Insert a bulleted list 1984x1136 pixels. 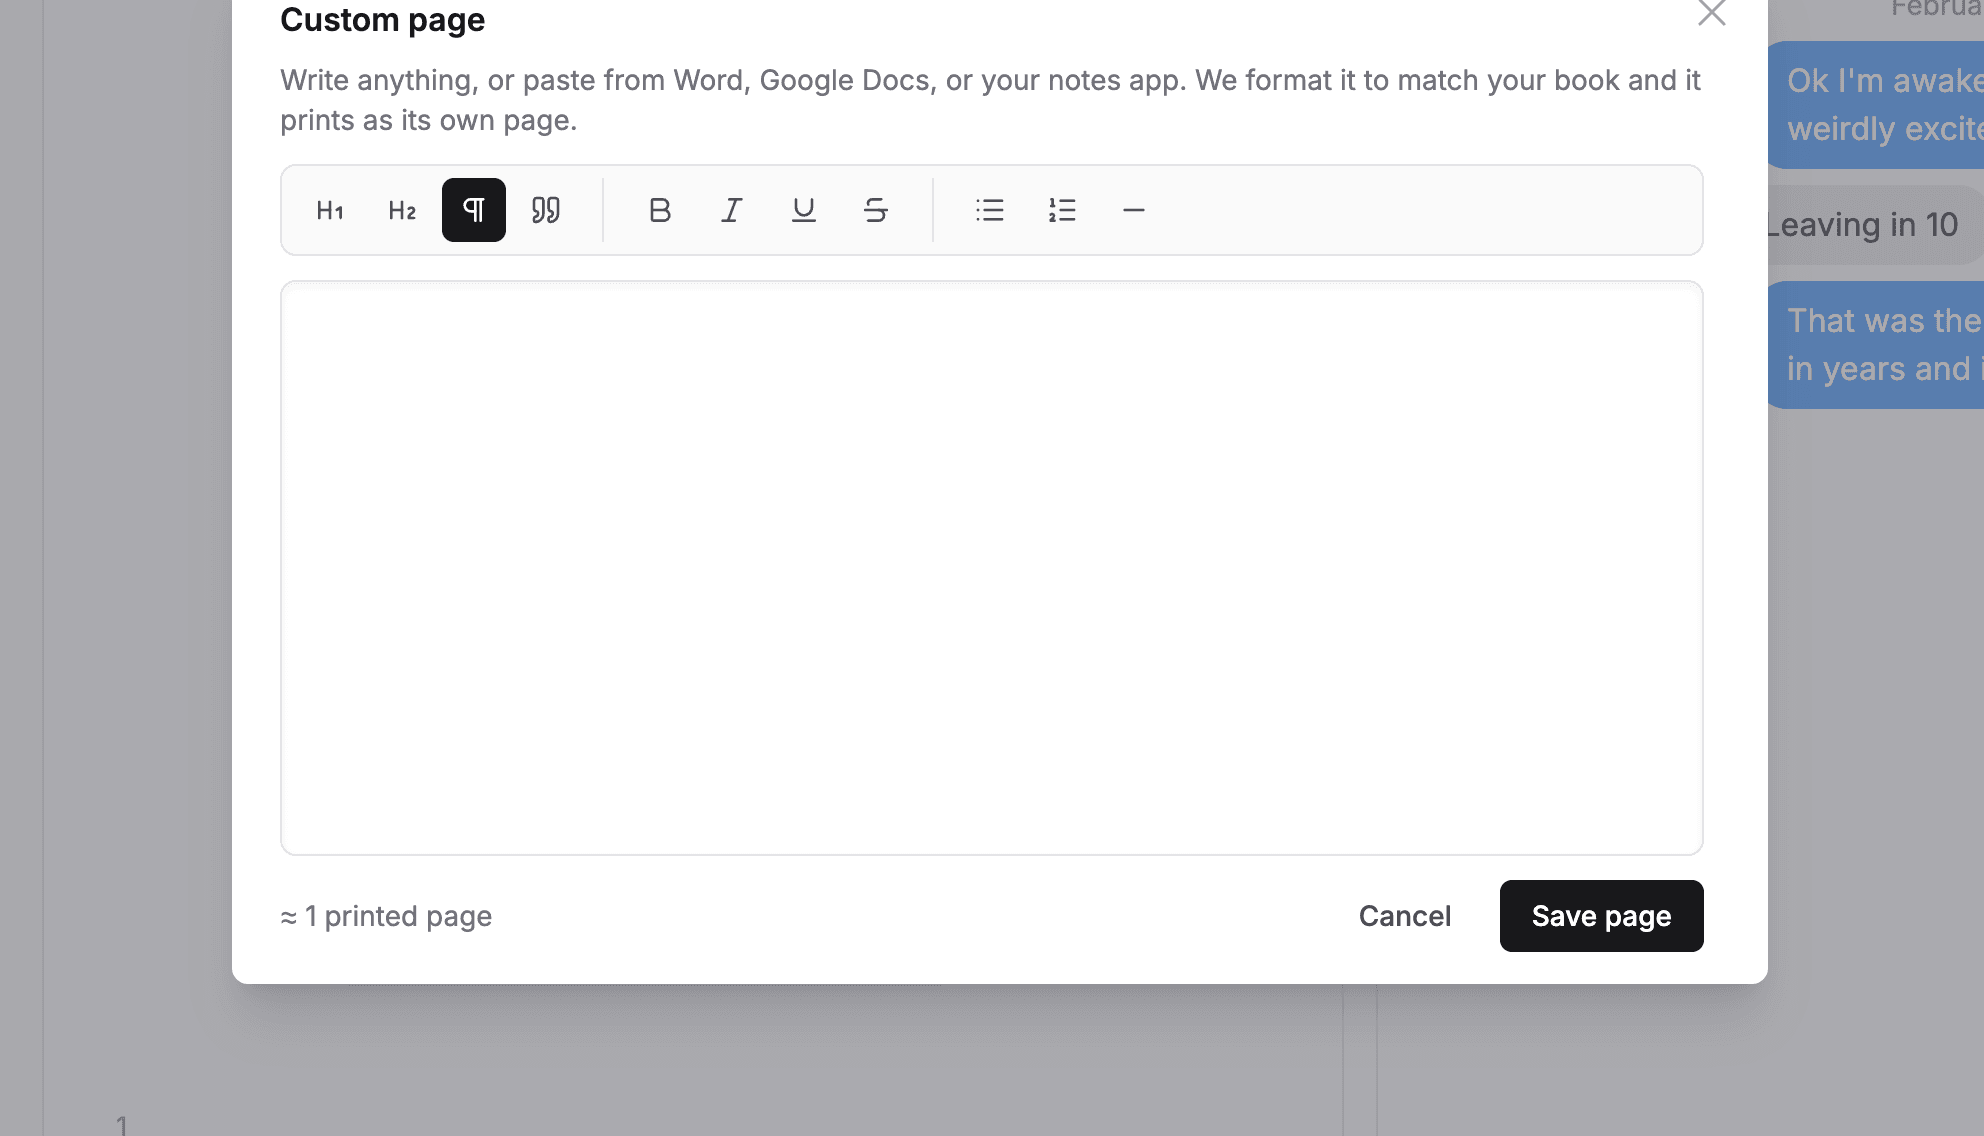990,210
